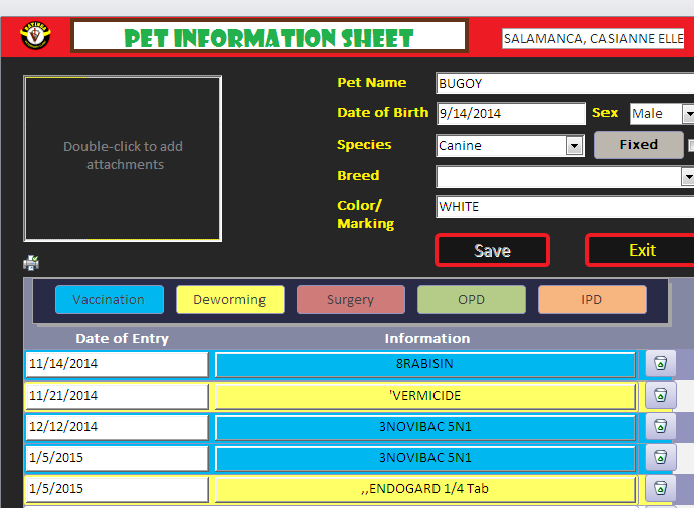Viewport: 694px width, 508px height.
Task: Click the Exit button
Action: tap(641, 250)
